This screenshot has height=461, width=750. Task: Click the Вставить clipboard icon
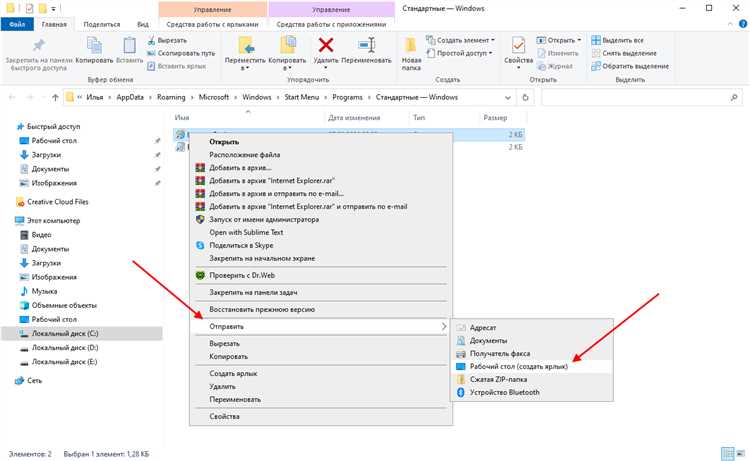130,46
